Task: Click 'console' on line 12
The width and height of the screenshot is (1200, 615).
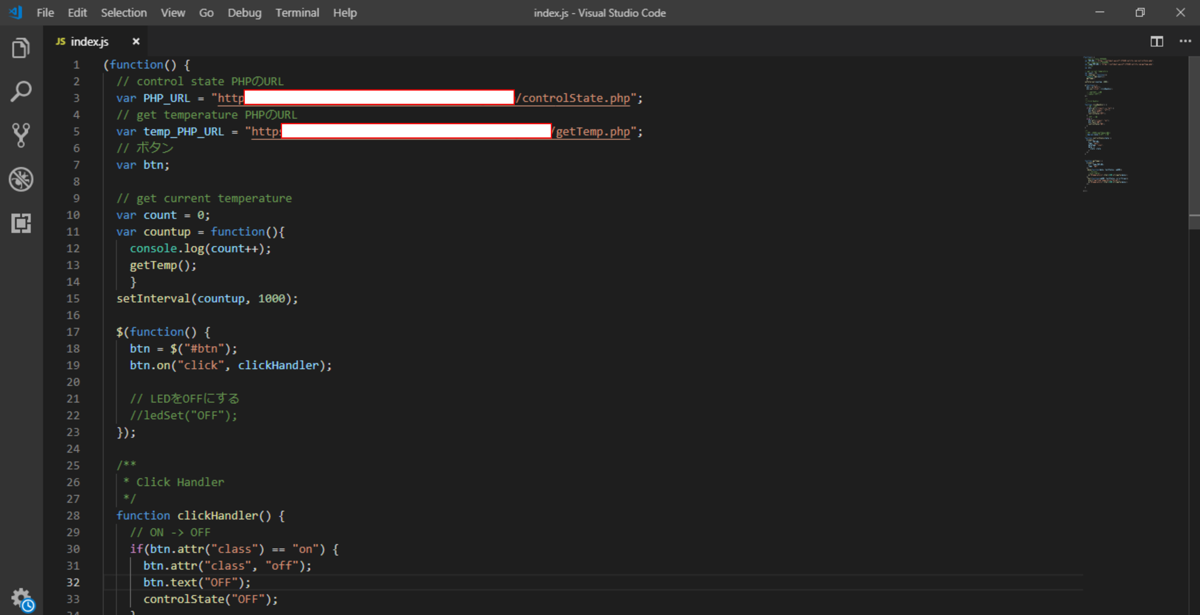Action: pyautogui.click(x=153, y=248)
